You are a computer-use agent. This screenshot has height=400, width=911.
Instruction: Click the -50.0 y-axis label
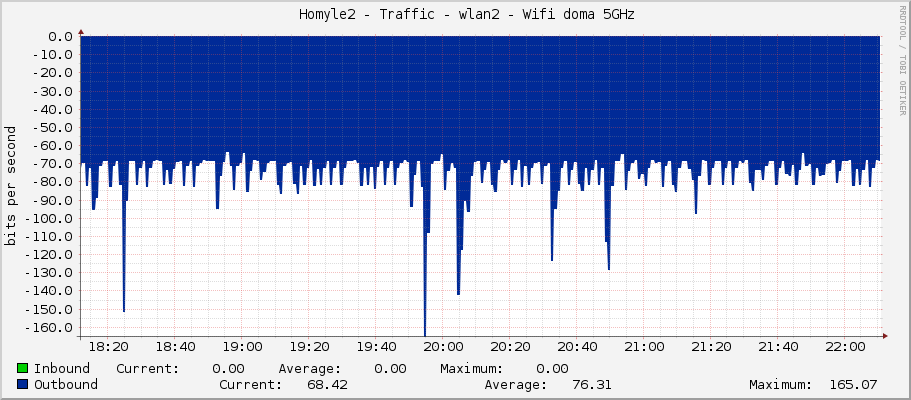pos(53,127)
